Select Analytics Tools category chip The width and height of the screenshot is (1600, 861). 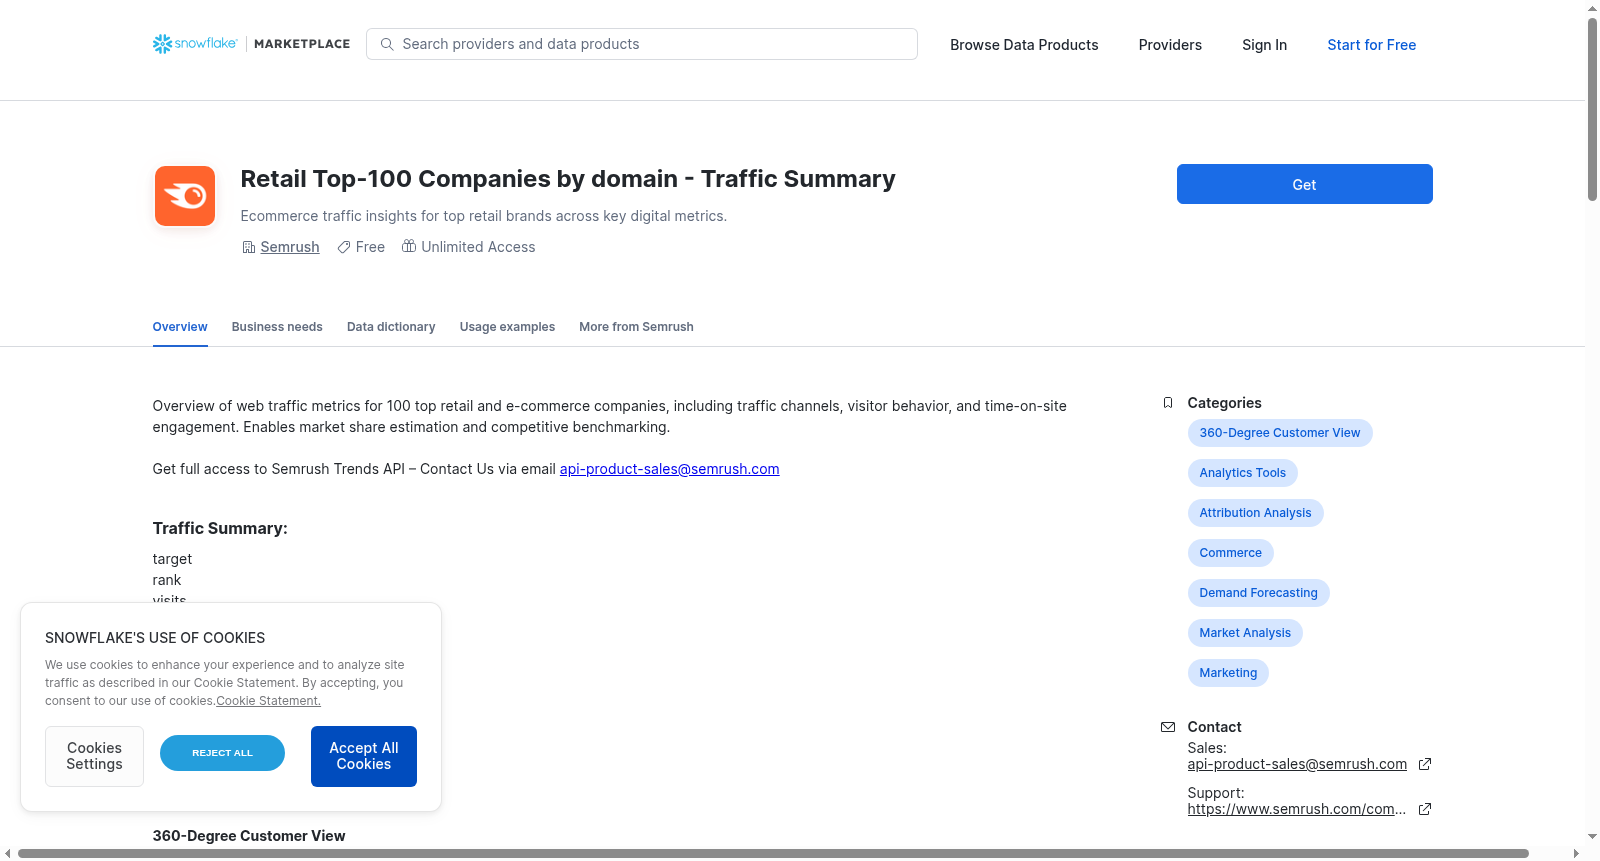click(1242, 473)
